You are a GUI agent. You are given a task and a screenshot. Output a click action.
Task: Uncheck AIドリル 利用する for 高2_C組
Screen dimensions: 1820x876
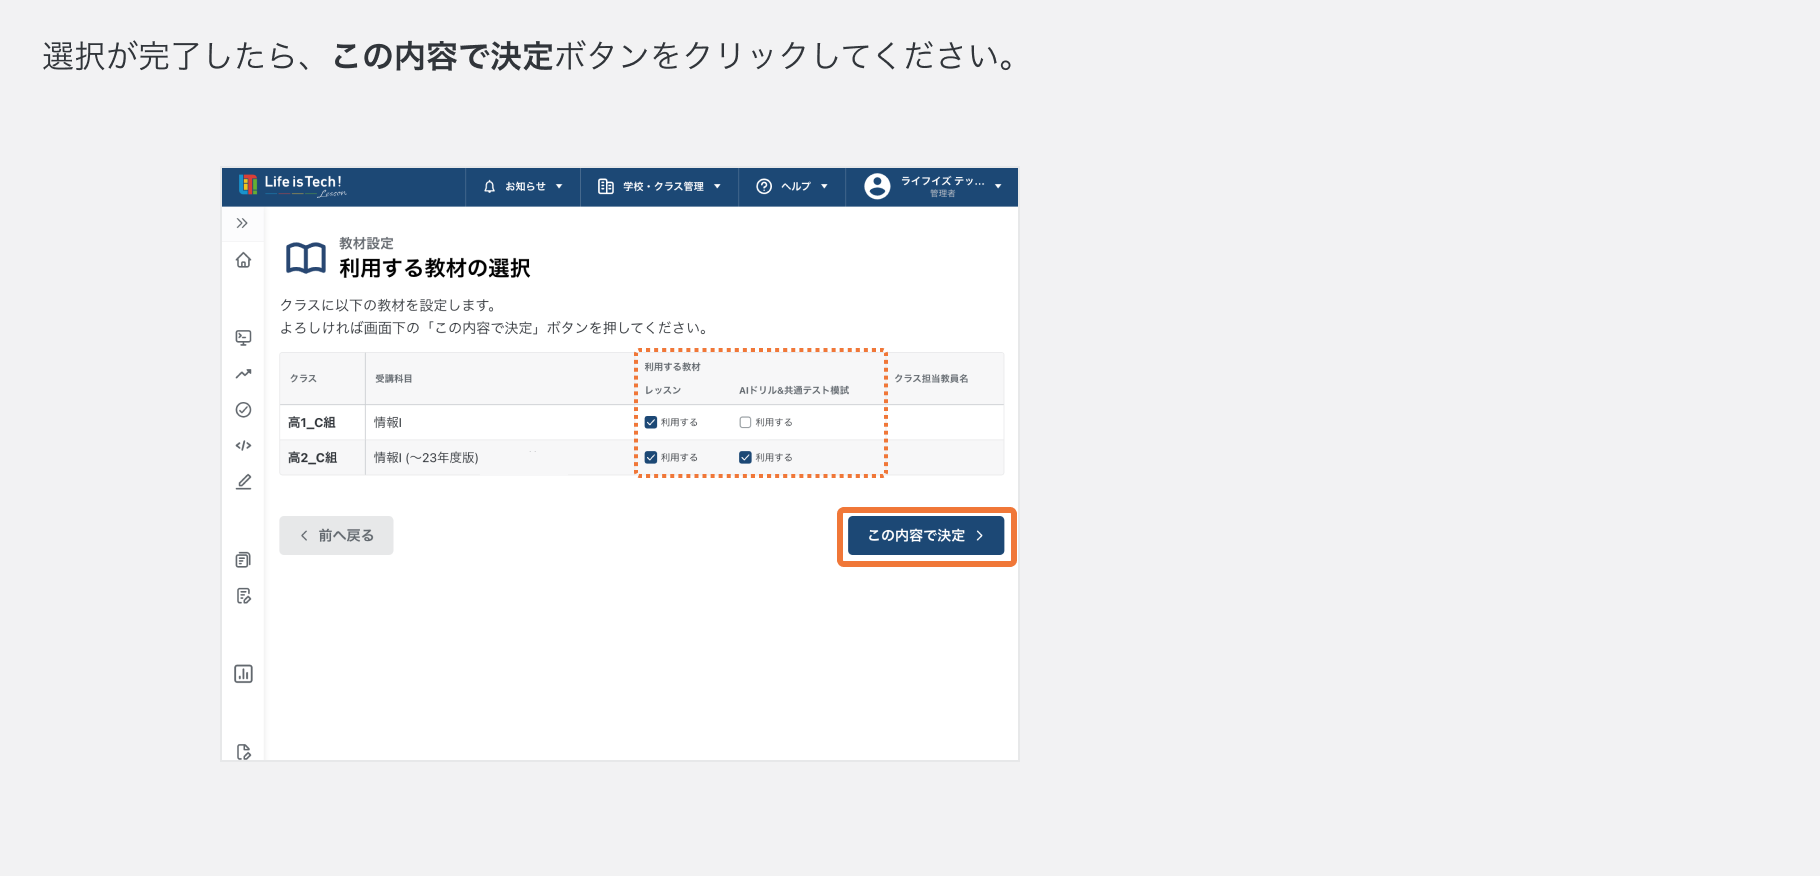[745, 457]
